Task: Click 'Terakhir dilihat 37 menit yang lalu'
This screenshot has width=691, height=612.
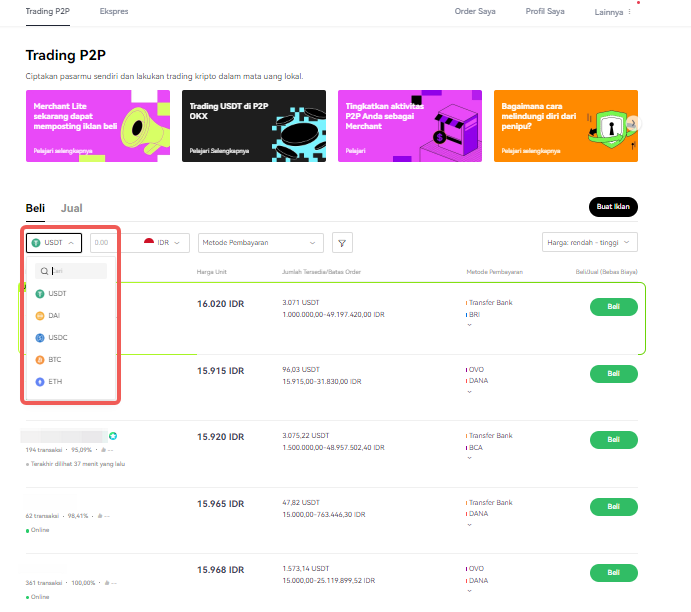Action: point(78,464)
